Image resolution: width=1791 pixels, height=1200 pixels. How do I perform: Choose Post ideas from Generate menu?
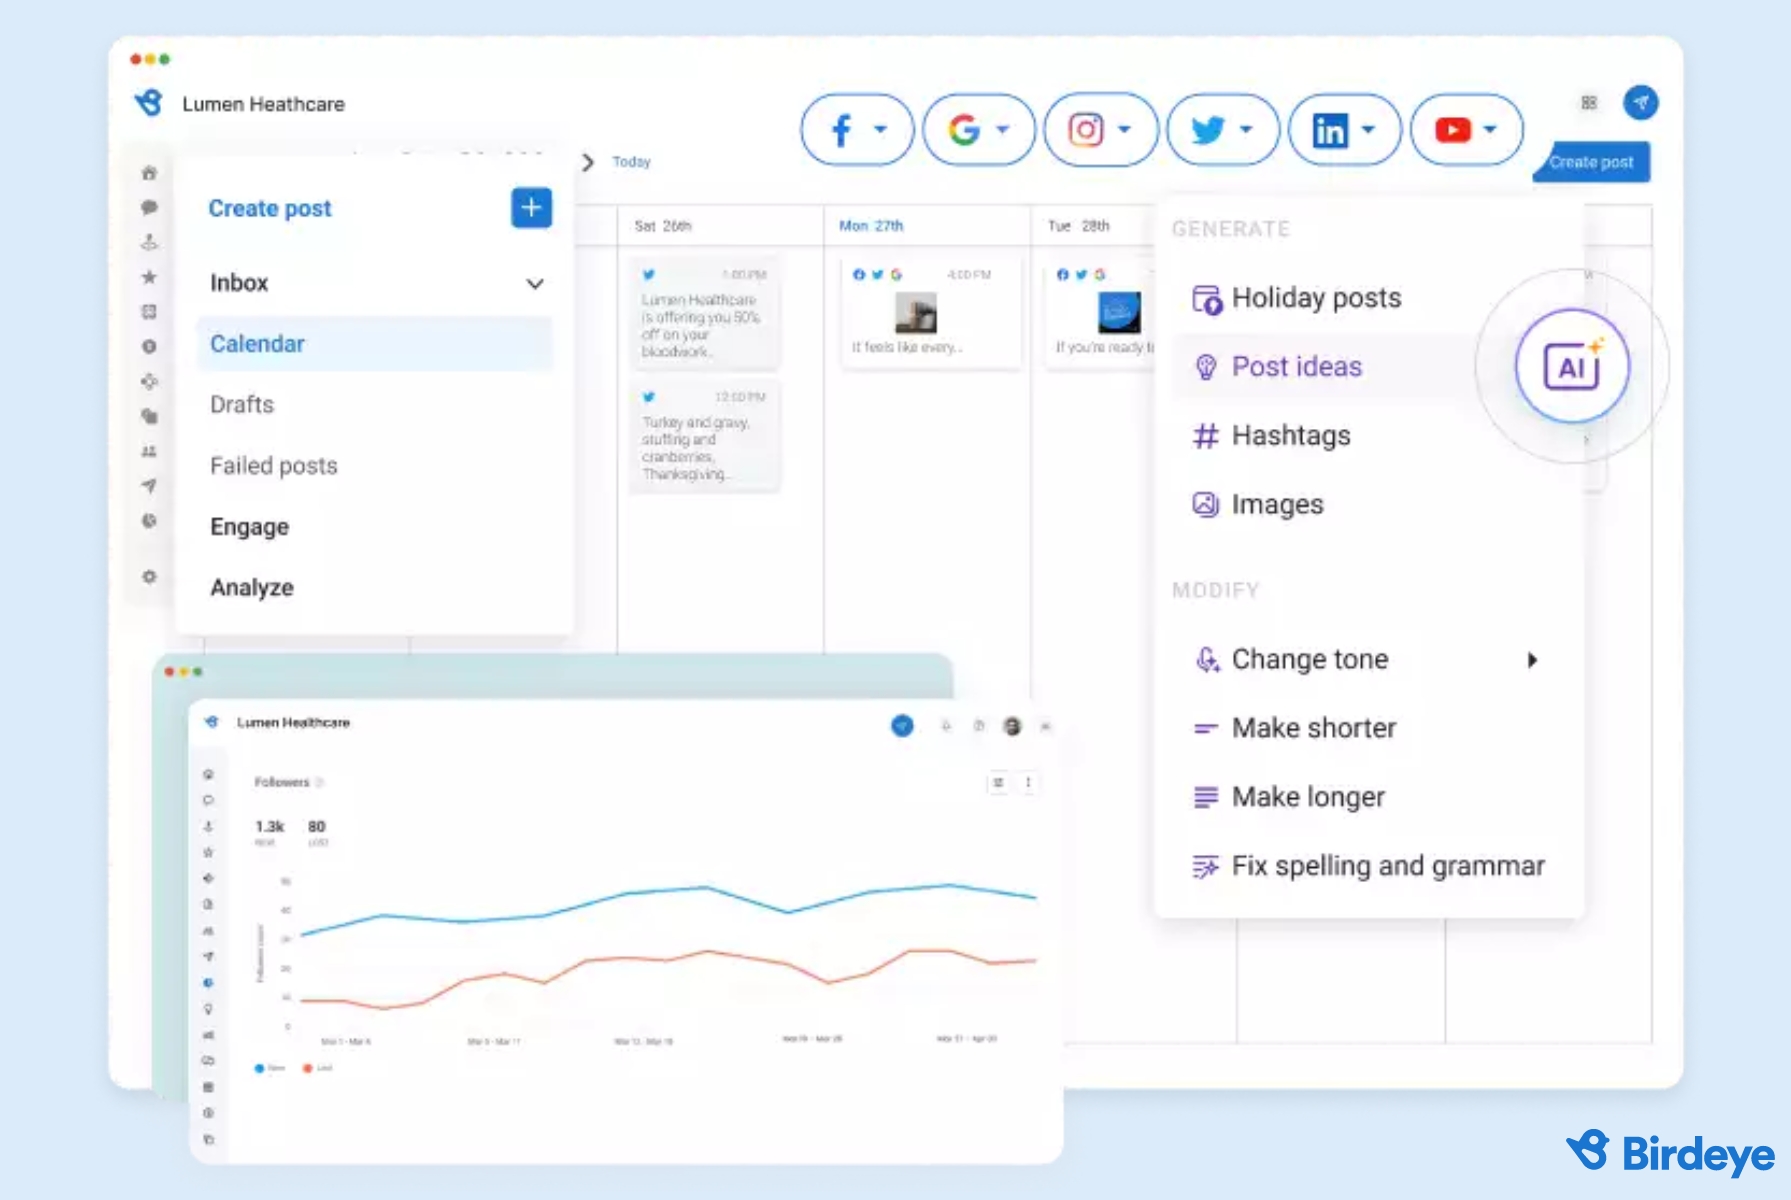pos(1296,367)
